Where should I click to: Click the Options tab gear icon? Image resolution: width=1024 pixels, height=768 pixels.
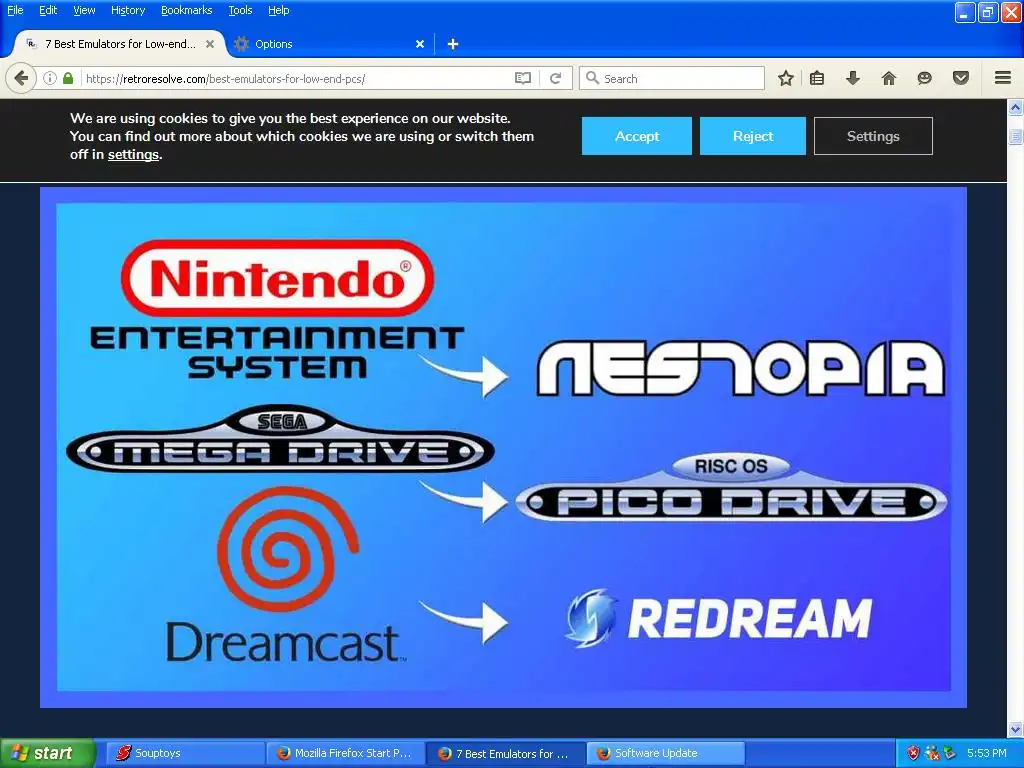pos(242,44)
